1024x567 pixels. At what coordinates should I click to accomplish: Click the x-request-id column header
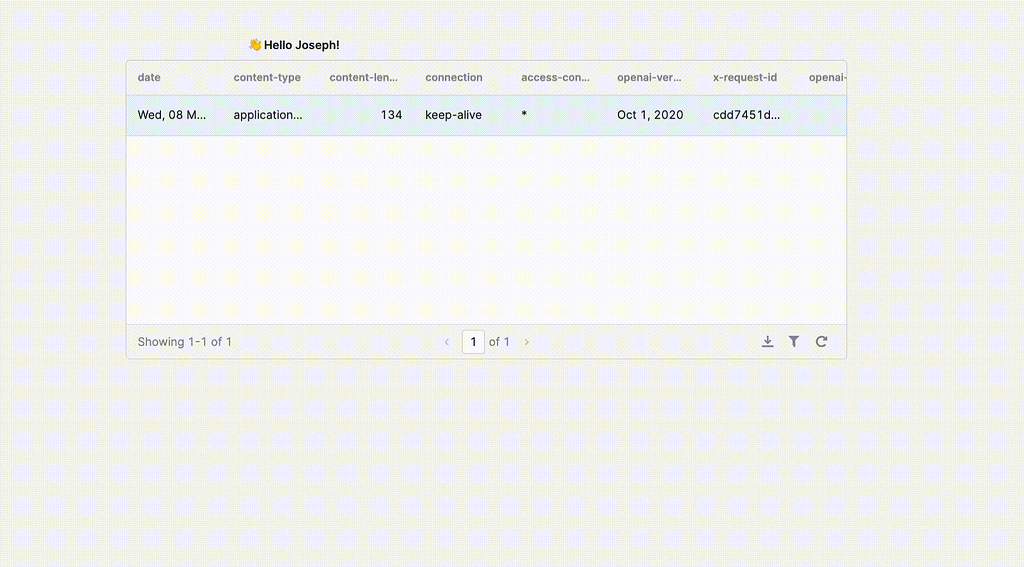coord(745,78)
